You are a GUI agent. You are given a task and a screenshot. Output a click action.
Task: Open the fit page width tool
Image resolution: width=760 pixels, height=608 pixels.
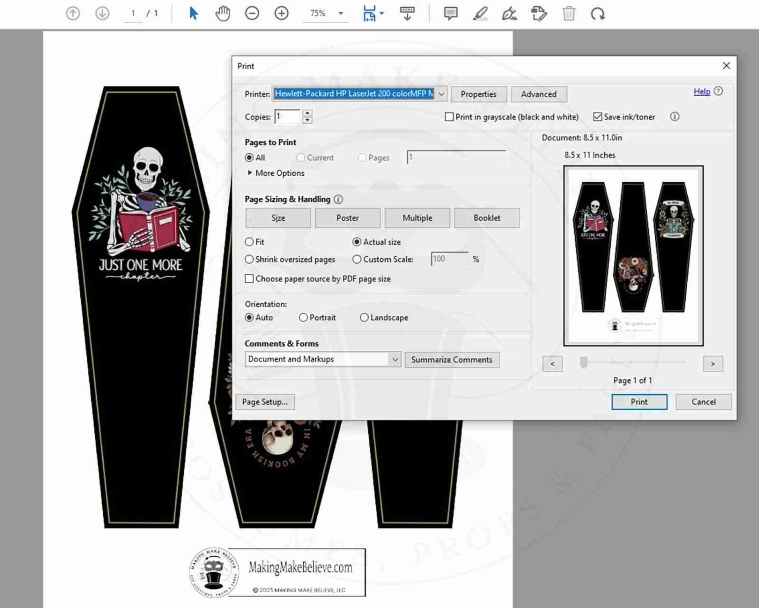click(369, 13)
